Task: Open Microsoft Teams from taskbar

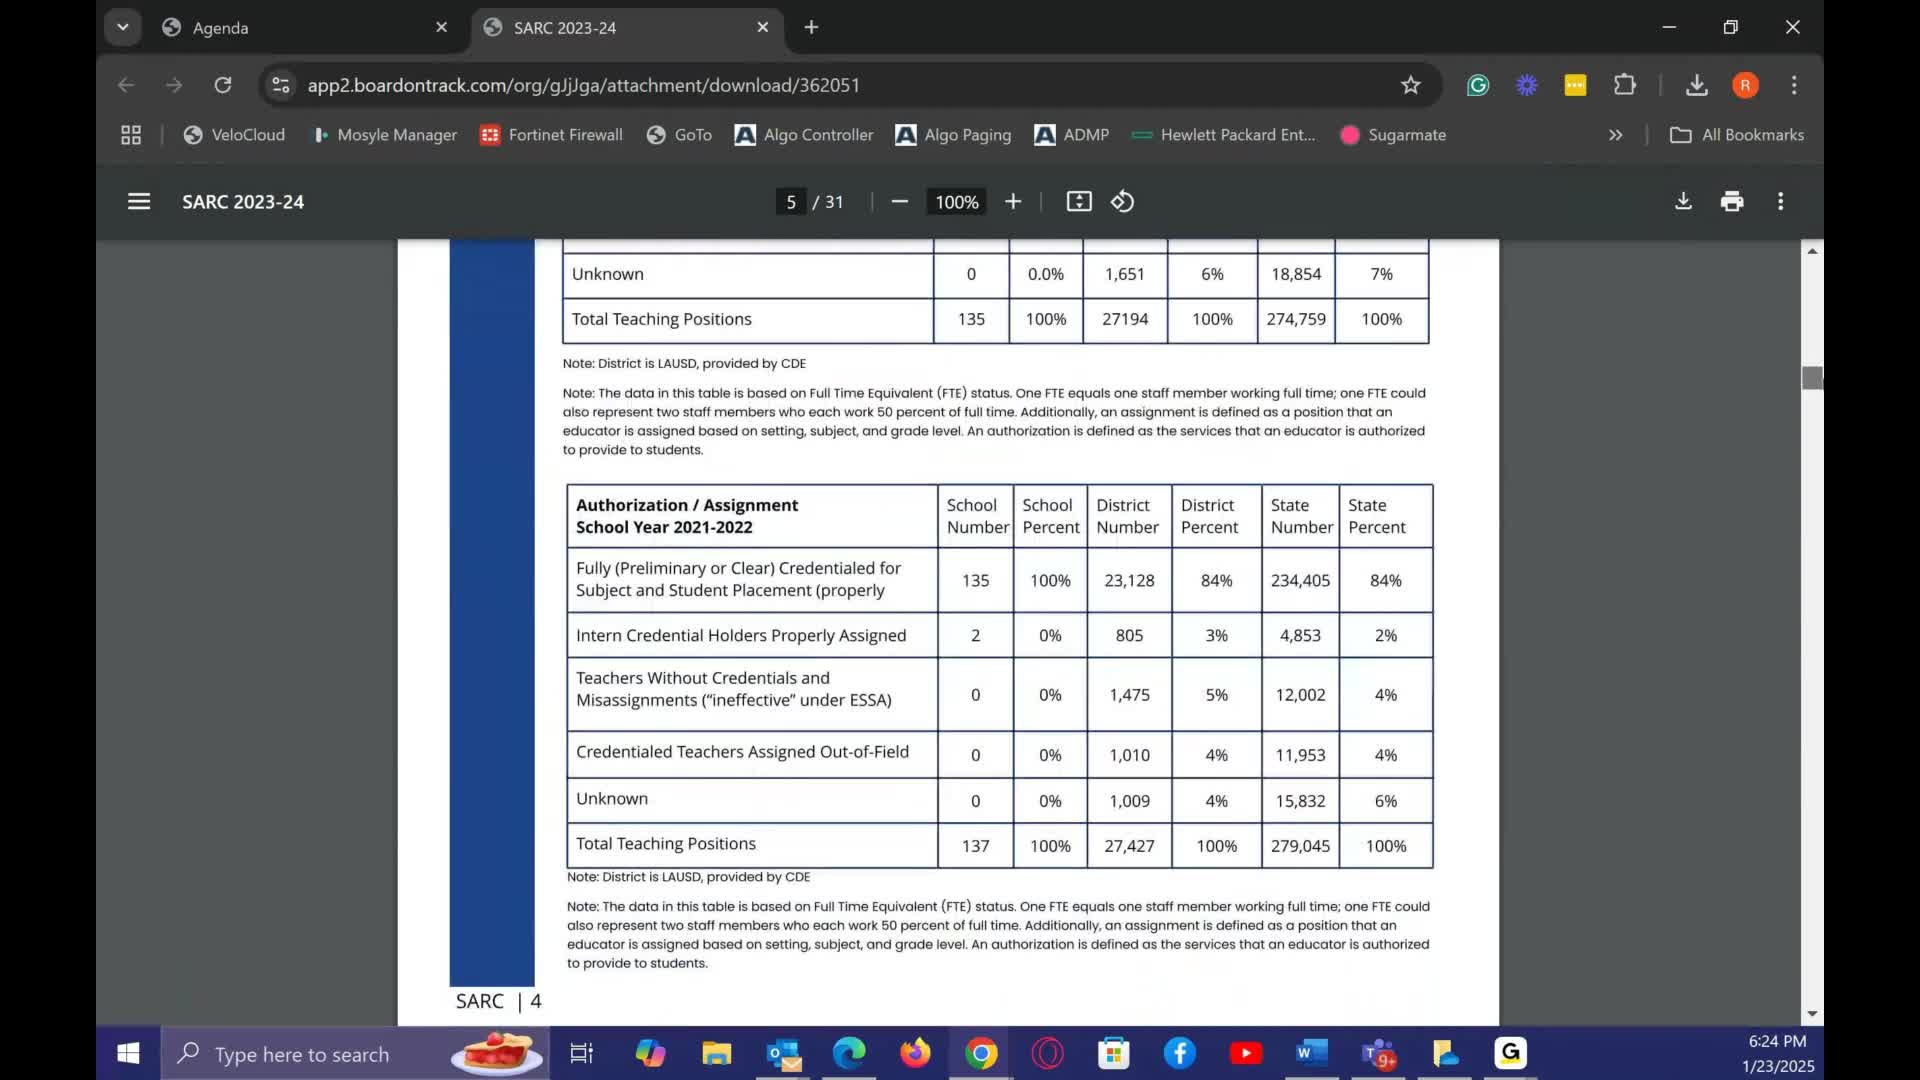Action: pyautogui.click(x=1378, y=1053)
